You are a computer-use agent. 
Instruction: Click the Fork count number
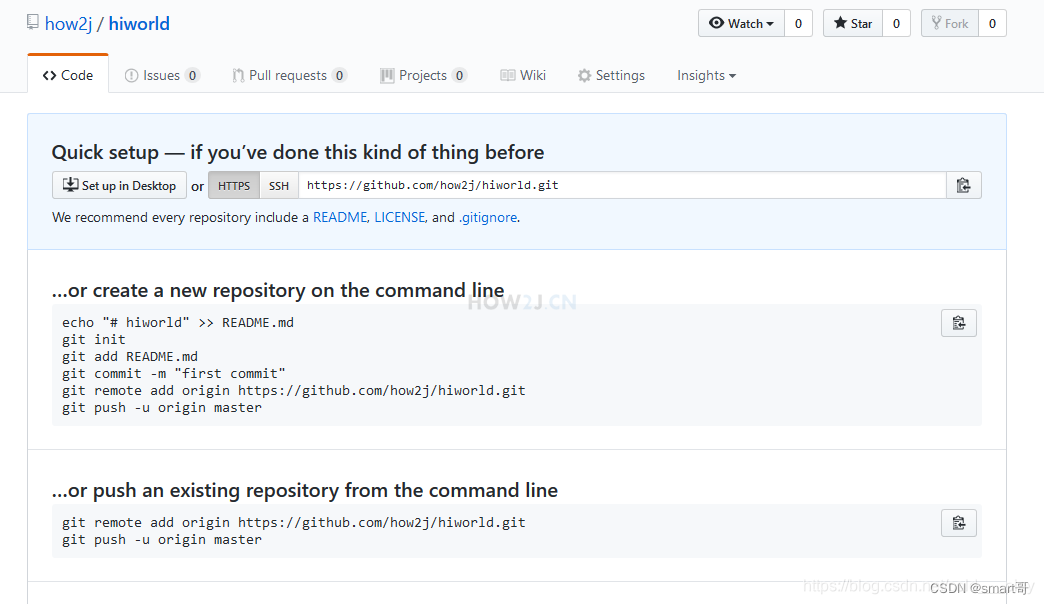992,23
